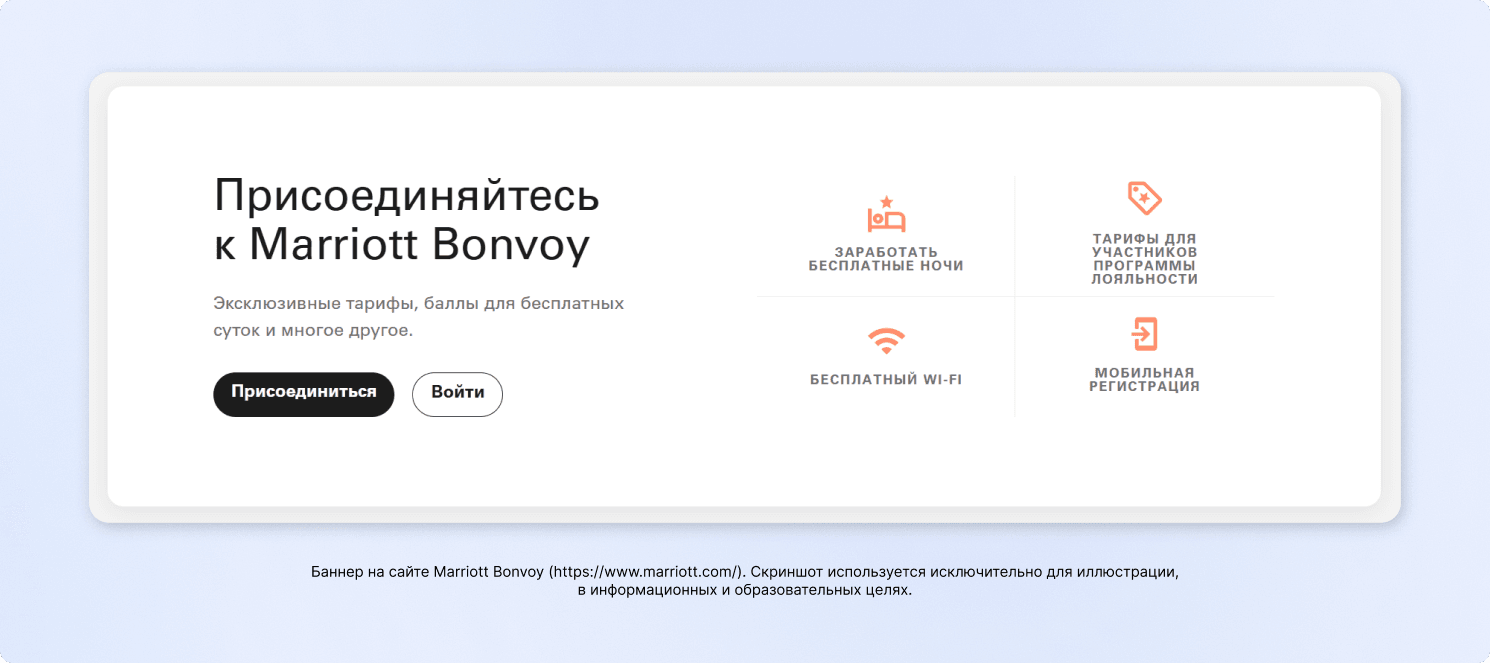Click the black Присоединиться button
1490x663 pixels.
[304, 394]
